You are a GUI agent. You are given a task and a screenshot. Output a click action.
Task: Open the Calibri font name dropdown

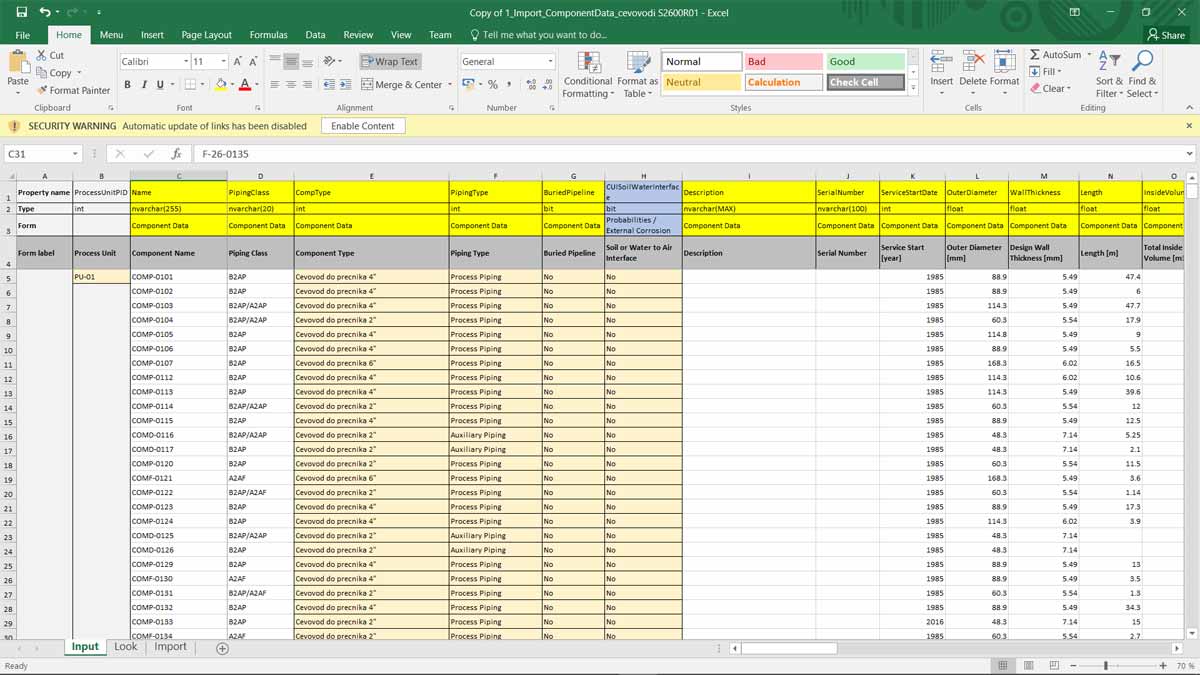tap(186, 62)
